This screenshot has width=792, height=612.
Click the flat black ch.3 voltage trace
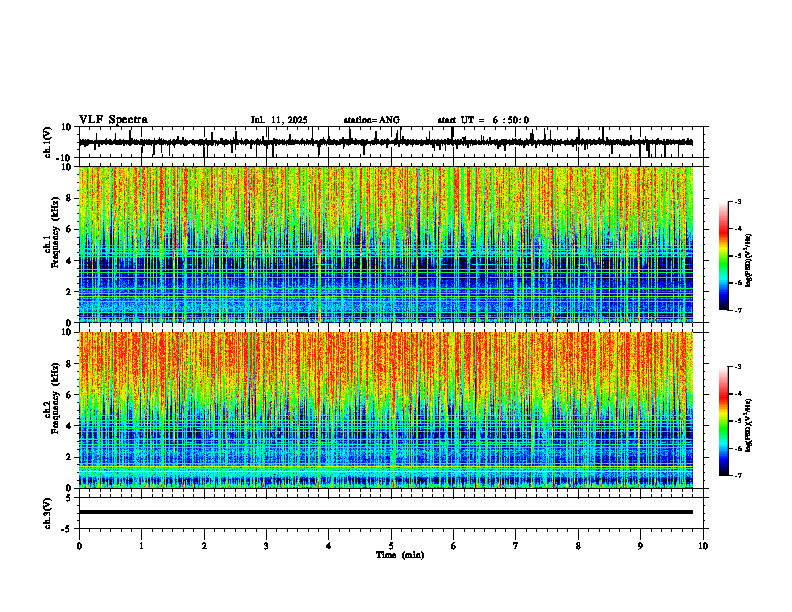click(385, 512)
